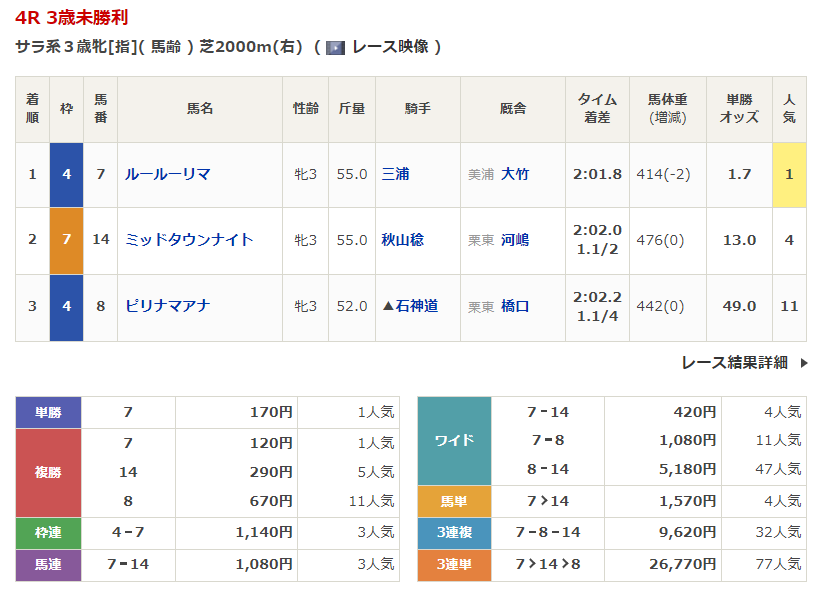Select jockey 秋山稔 link
Viewport: 823px width, 590px height.
(x=402, y=240)
